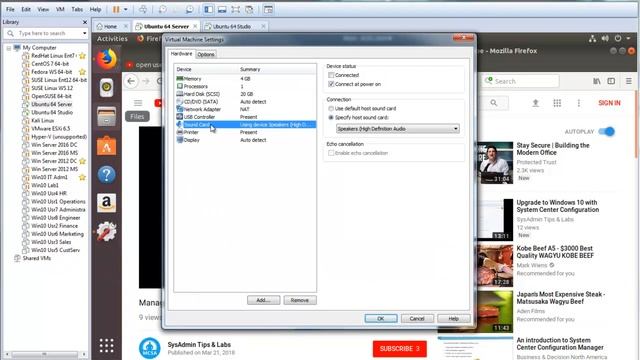Open Firefox from the Ubuntu dock

pos(107,59)
